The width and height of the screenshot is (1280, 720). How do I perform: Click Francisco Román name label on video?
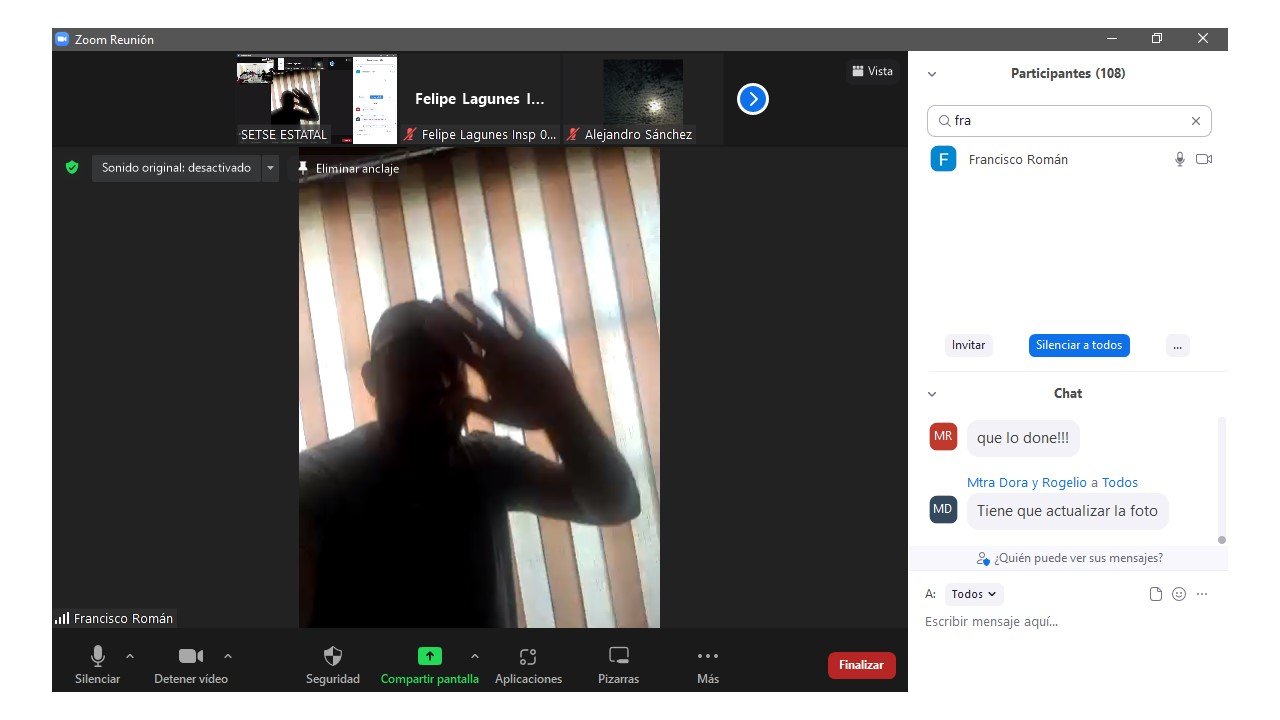point(123,618)
